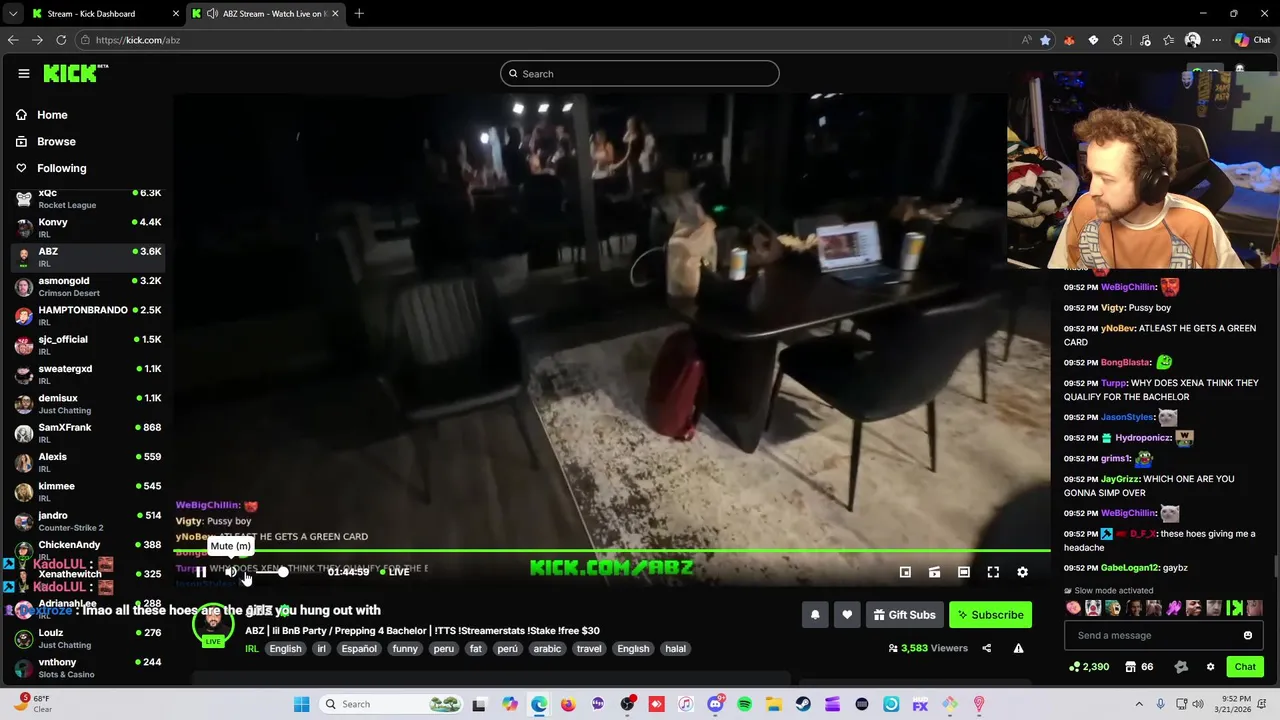Viewport: 1280px width, 720px height.
Task: Open Browse in sidebar
Action: pyautogui.click(x=56, y=142)
